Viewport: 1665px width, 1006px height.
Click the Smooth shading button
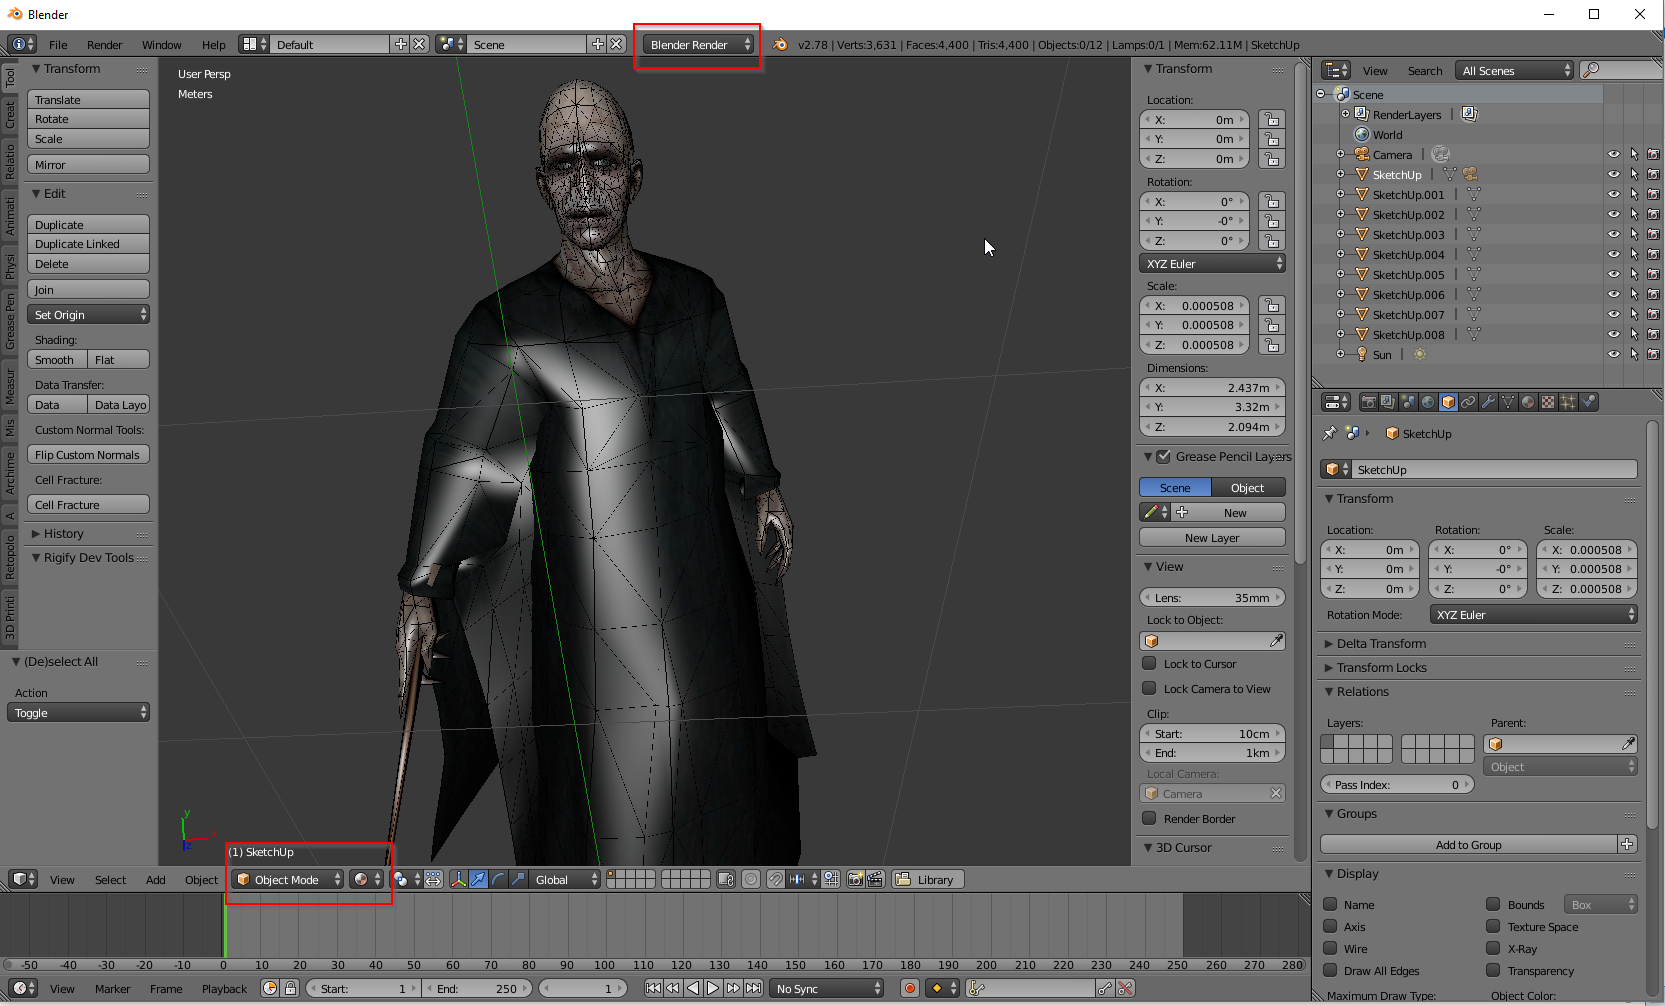click(57, 359)
